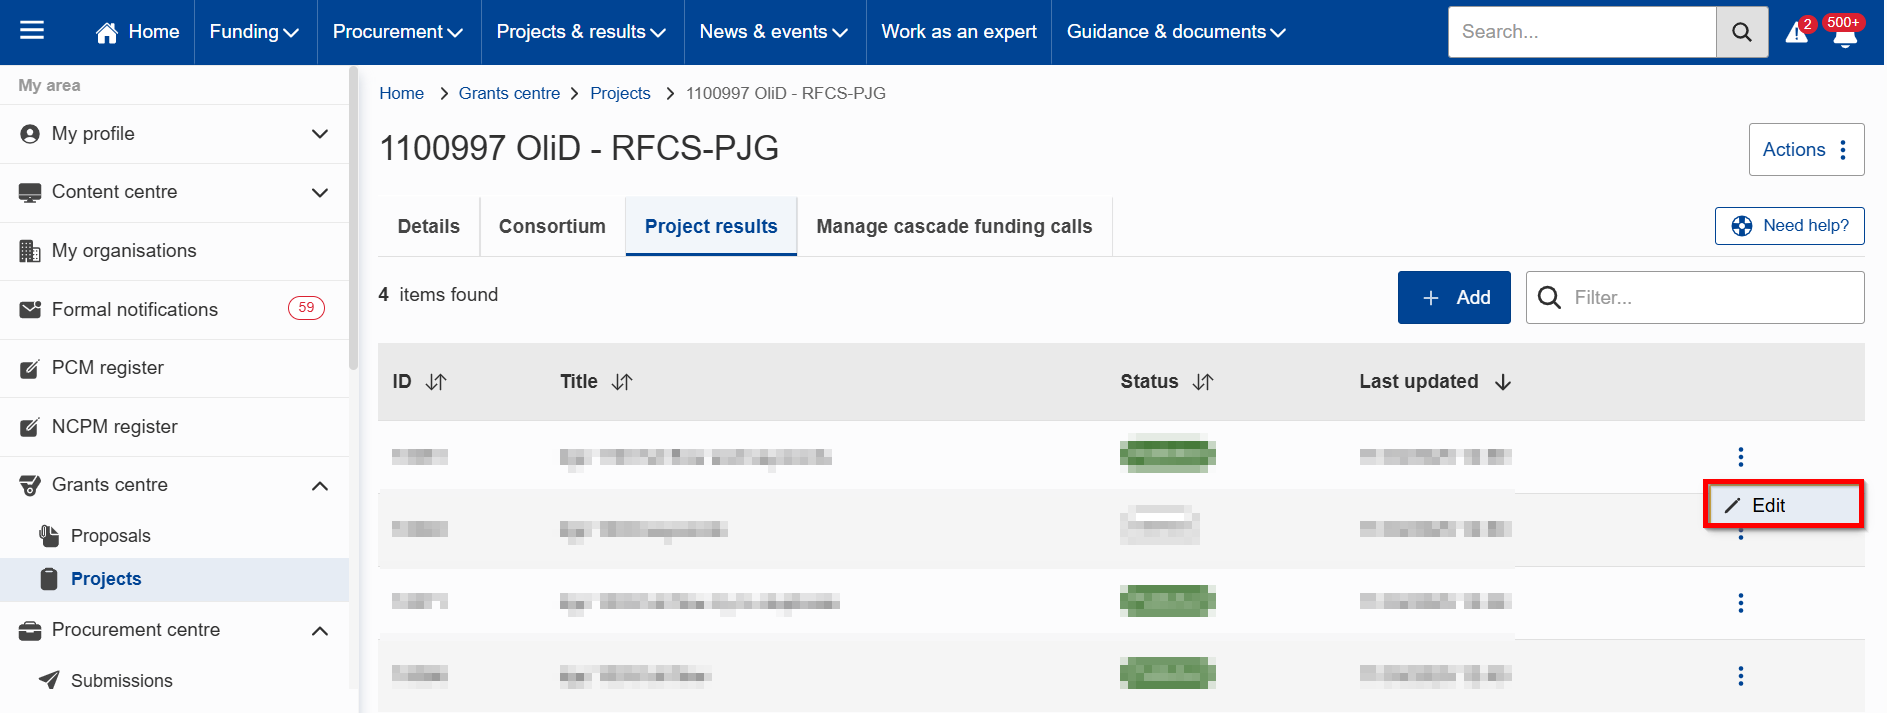Image resolution: width=1887 pixels, height=713 pixels.
Task: Click the Proposals icon in sidebar
Action: coord(49,536)
